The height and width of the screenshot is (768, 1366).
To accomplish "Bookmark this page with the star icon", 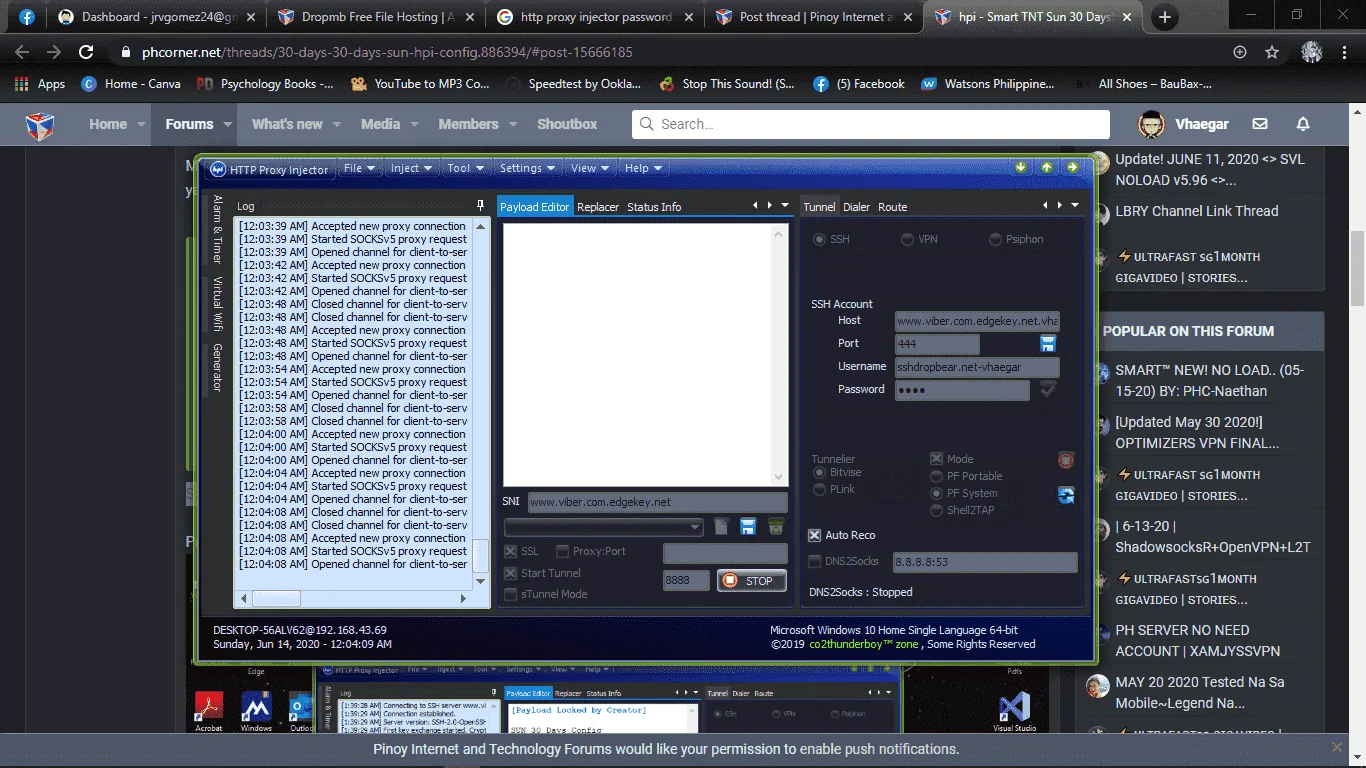I will pos(1272,52).
